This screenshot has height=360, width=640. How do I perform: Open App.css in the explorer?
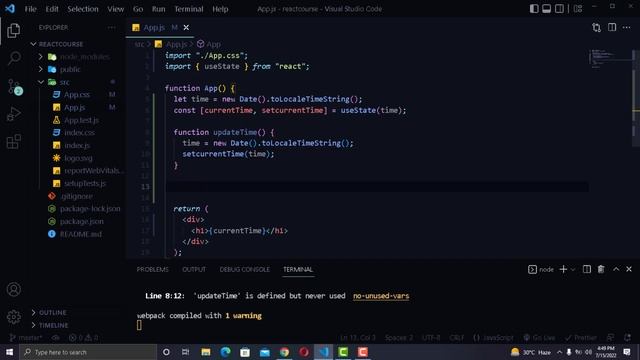tap(76, 95)
